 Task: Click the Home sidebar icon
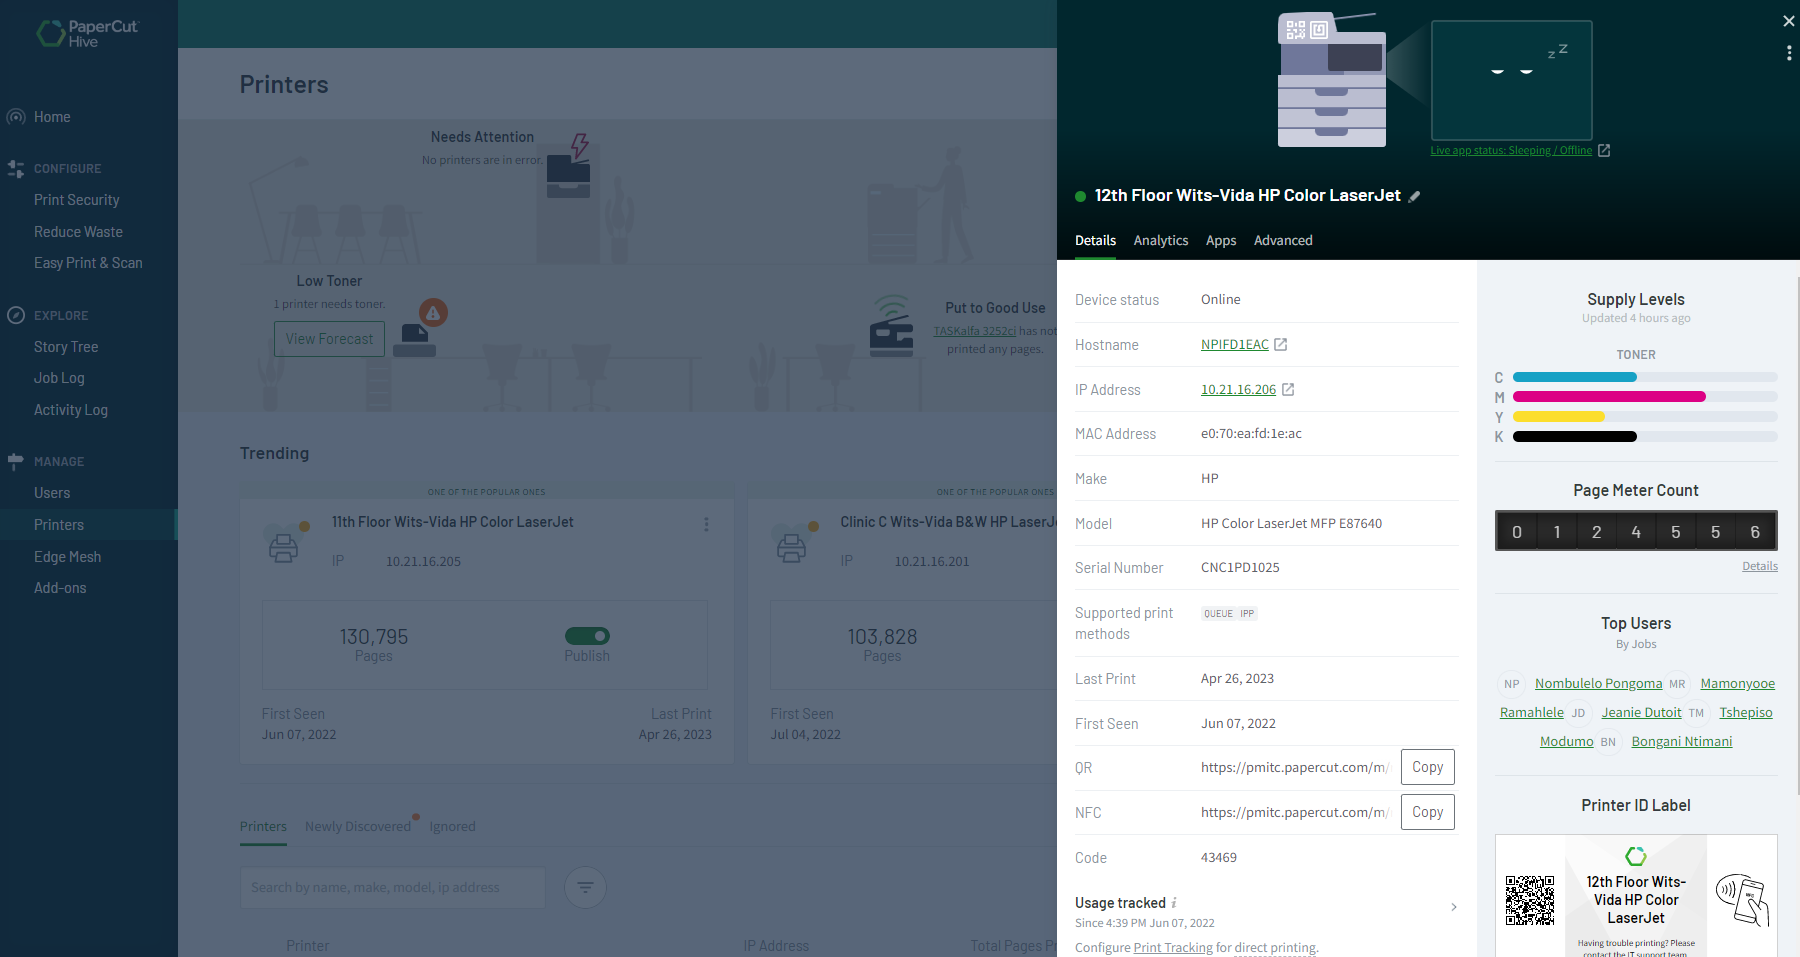click(16, 117)
